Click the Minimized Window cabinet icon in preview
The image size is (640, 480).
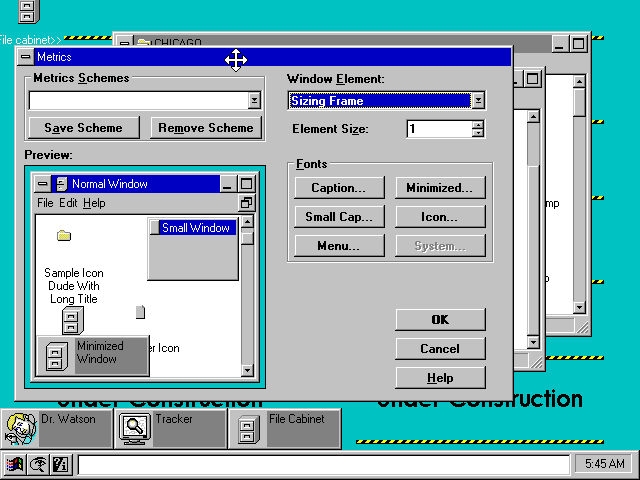(56, 356)
